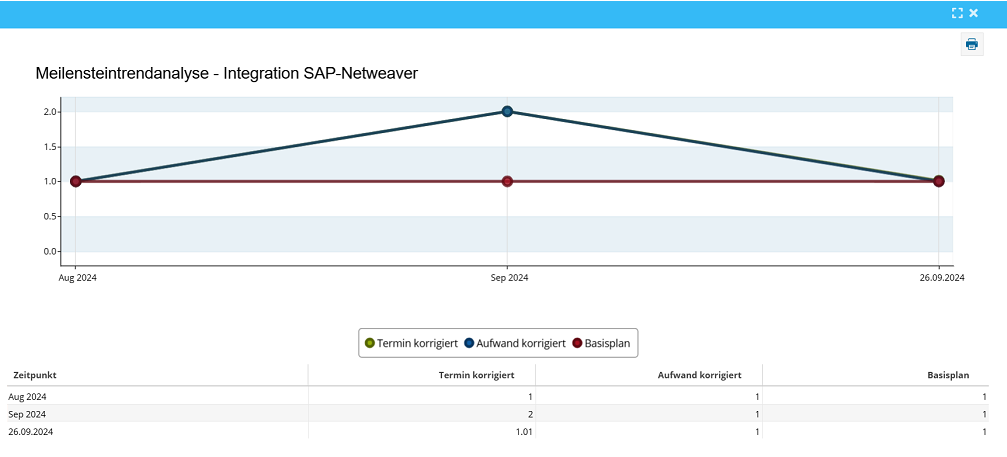Select the Aug 2024 row in table

coord(28,397)
